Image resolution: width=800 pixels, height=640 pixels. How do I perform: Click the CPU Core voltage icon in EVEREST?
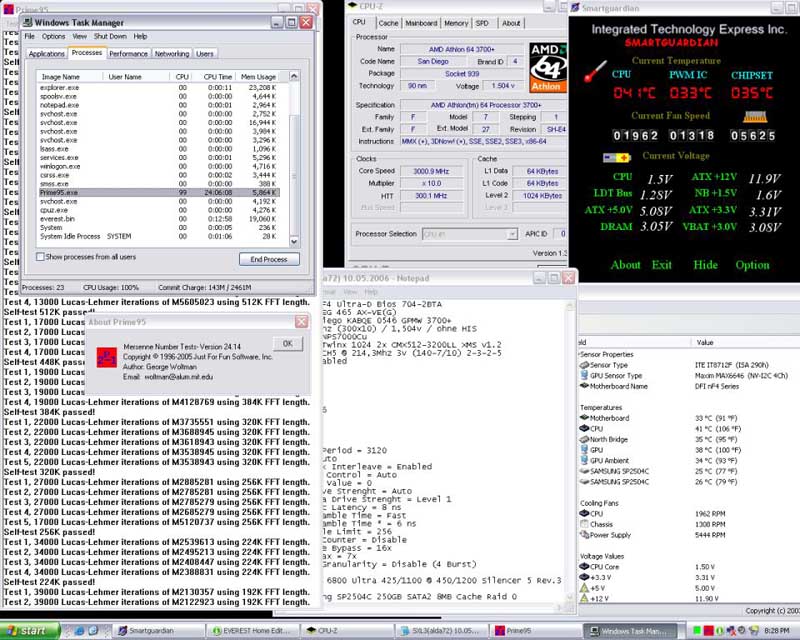tap(584, 566)
